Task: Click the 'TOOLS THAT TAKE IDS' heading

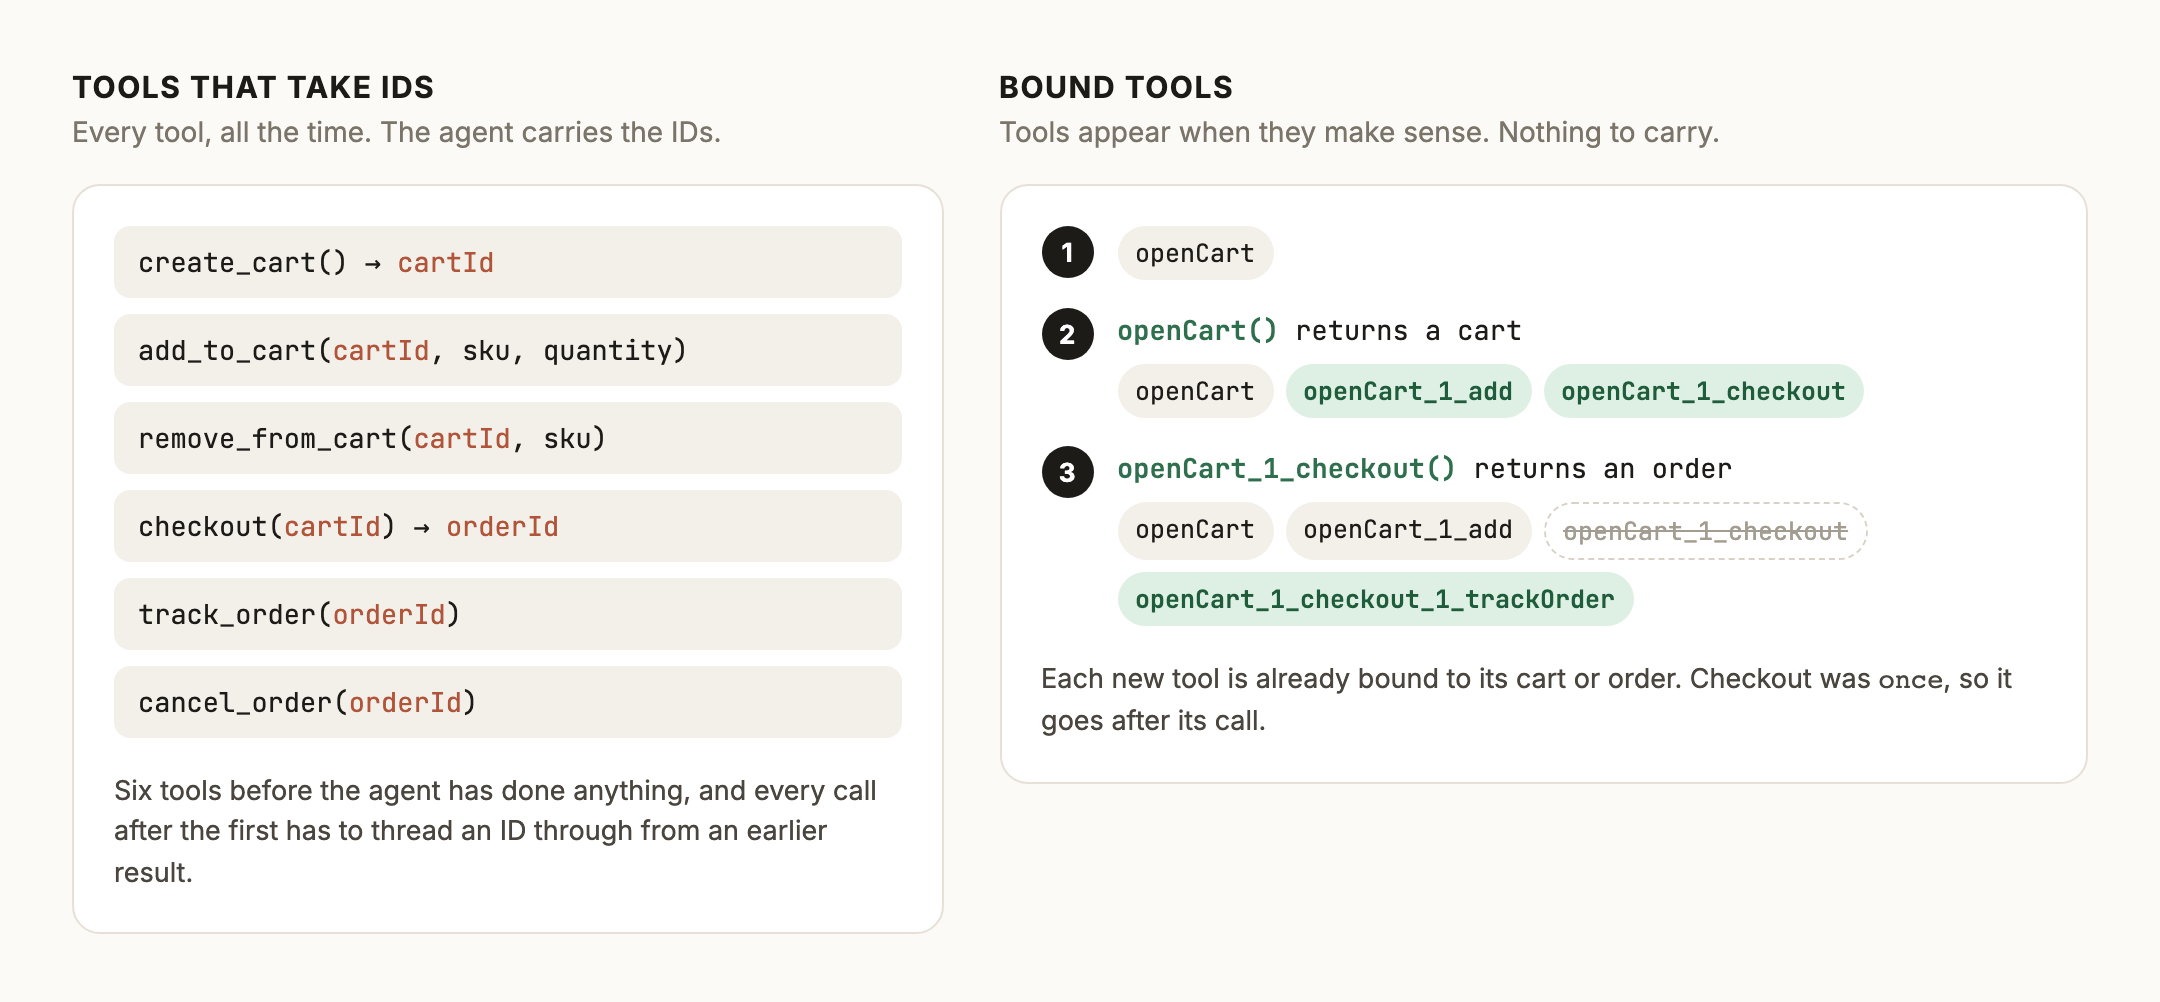Action: 253,87
